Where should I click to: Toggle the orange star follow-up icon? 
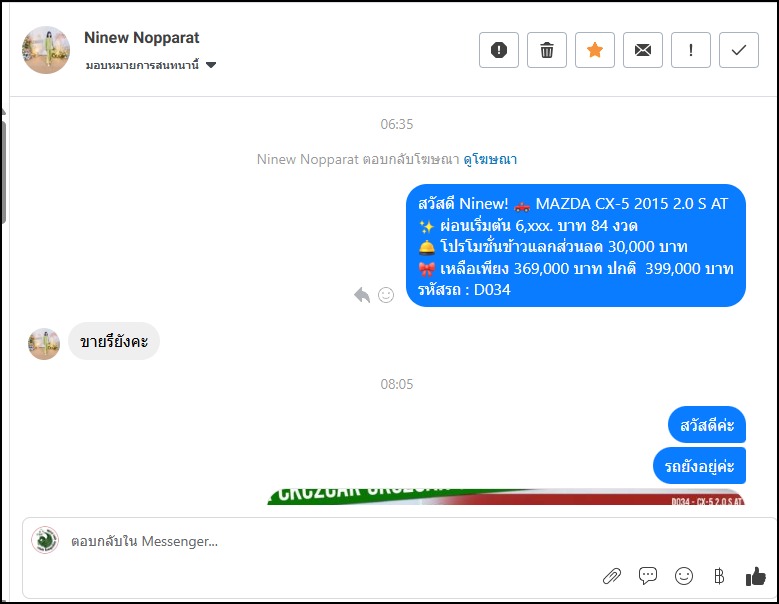click(595, 50)
